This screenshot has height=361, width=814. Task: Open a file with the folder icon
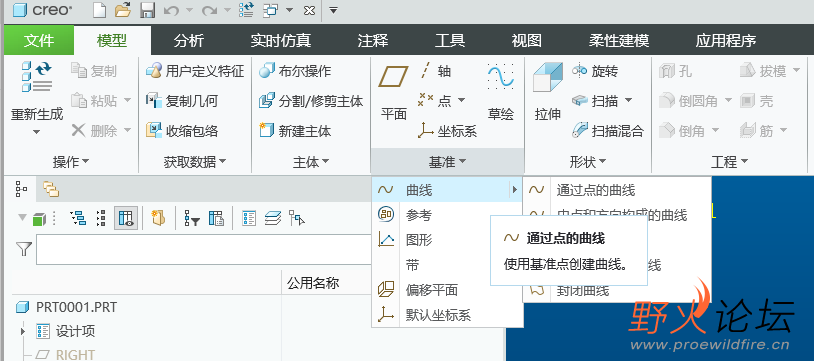[123, 10]
